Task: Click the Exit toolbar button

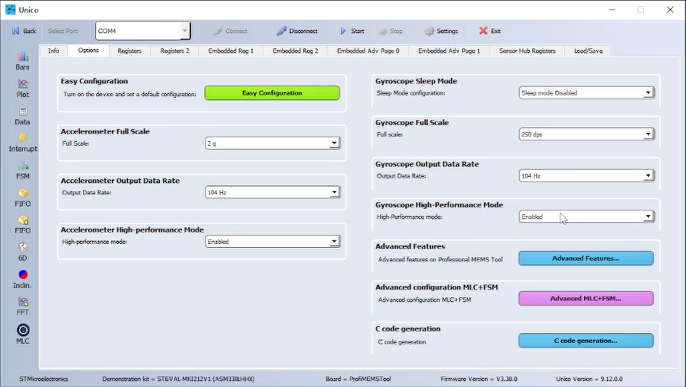Action: click(x=490, y=31)
